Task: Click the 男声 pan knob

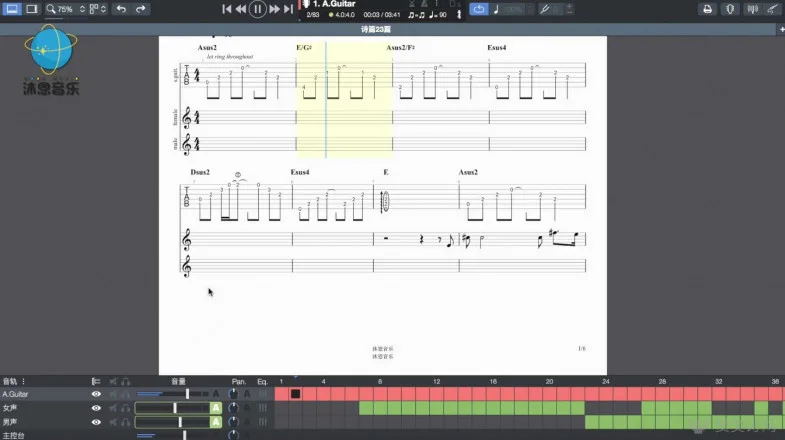Action: tap(233, 422)
